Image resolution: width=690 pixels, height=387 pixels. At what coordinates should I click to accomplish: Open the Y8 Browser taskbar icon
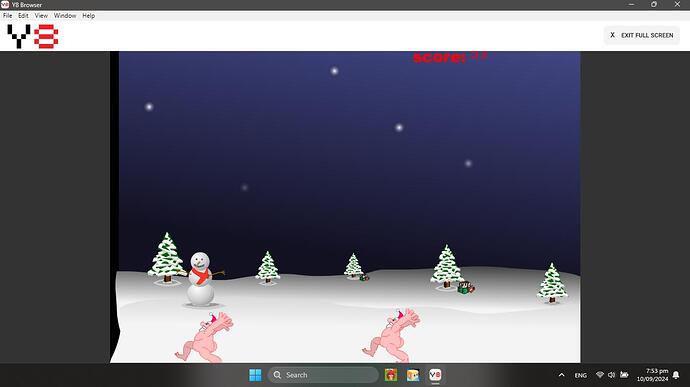tap(435, 375)
